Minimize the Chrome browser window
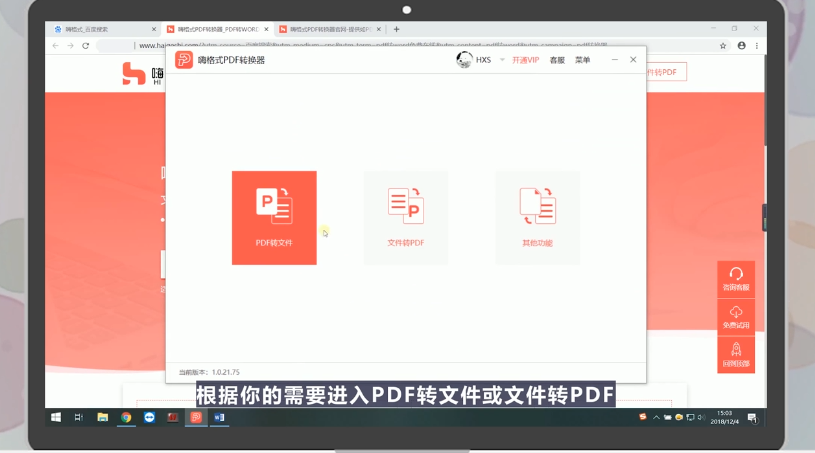 (x=714, y=29)
